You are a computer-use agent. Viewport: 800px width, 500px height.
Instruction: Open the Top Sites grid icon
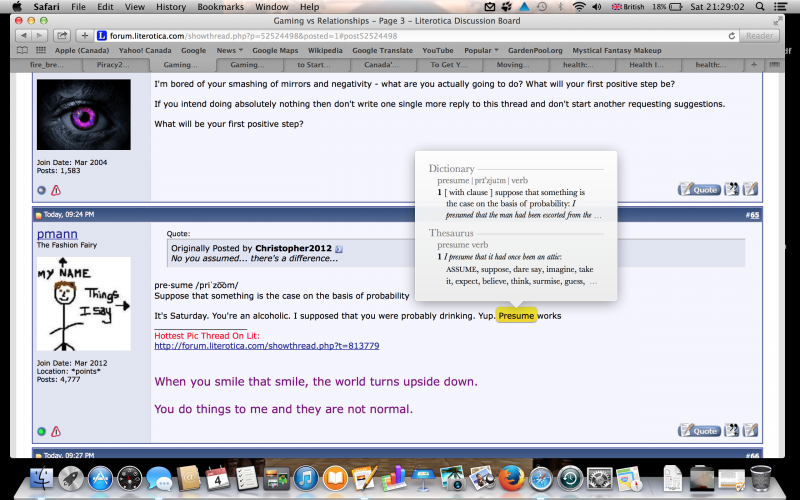point(39,50)
